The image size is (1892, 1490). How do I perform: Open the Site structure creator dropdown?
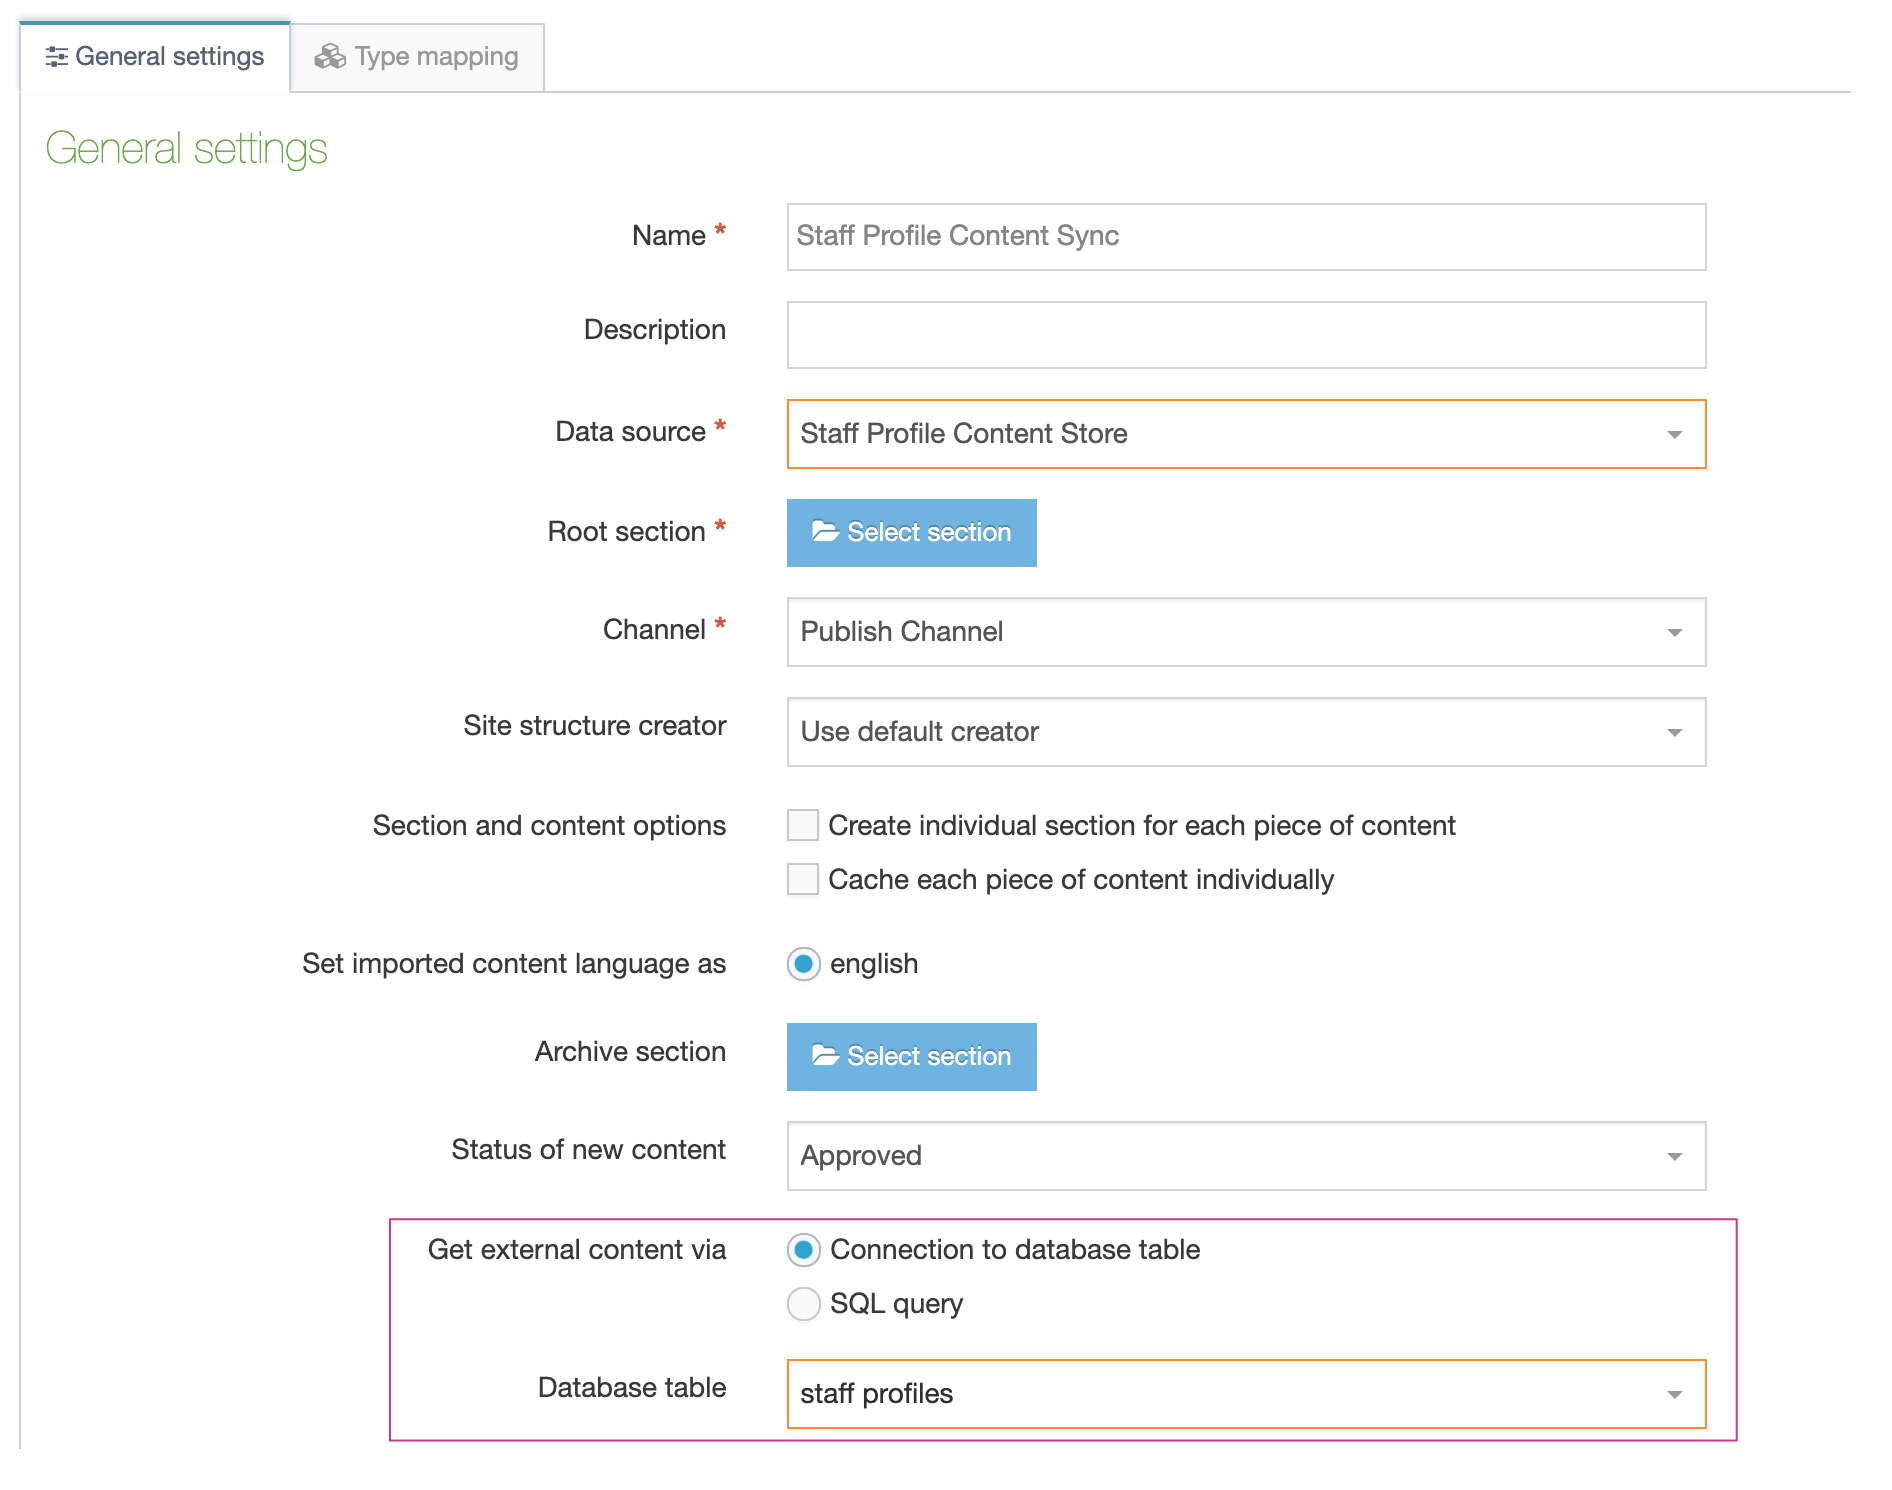click(x=1245, y=732)
